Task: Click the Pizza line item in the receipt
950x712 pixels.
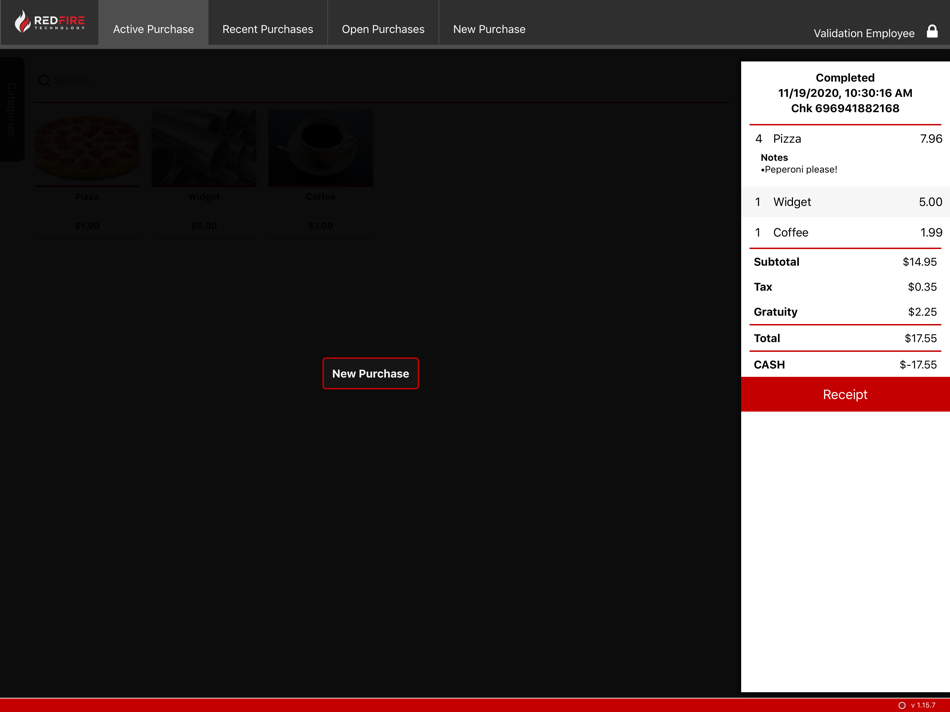Action: pos(845,139)
